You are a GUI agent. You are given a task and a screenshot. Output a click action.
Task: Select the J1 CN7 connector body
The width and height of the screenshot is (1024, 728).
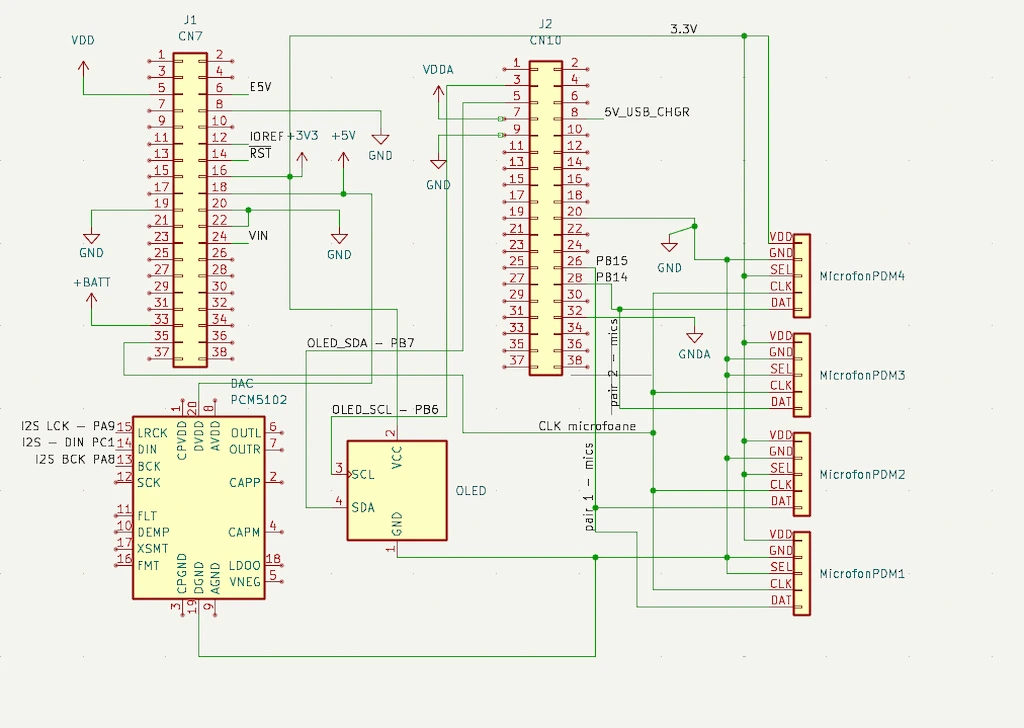[190, 210]
